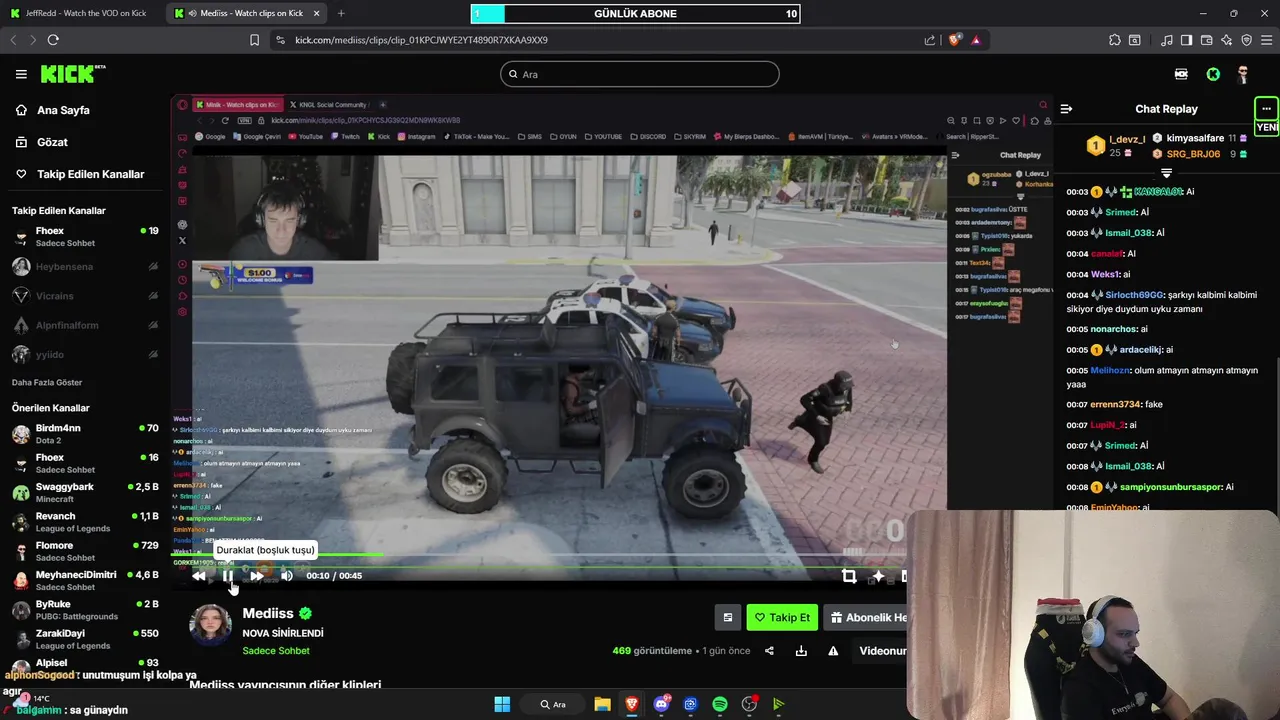
Task: Open Revanch League of Legends channel
Action: click(x=85, y=522)
